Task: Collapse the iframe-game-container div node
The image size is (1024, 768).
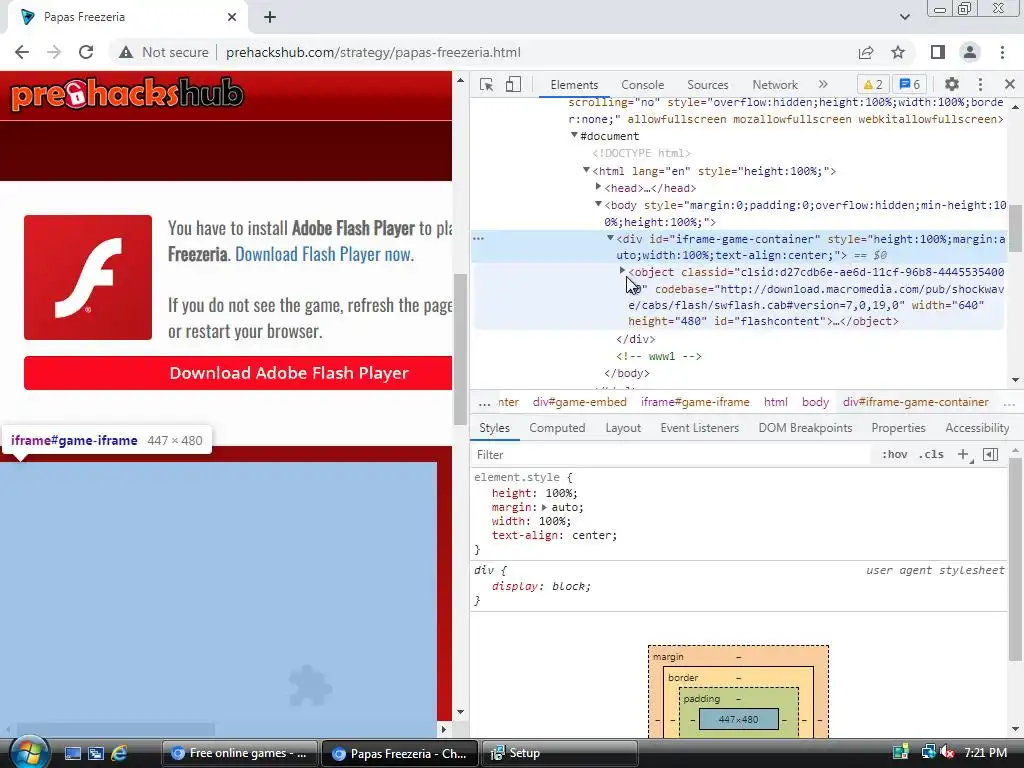Action: (610, 238)
